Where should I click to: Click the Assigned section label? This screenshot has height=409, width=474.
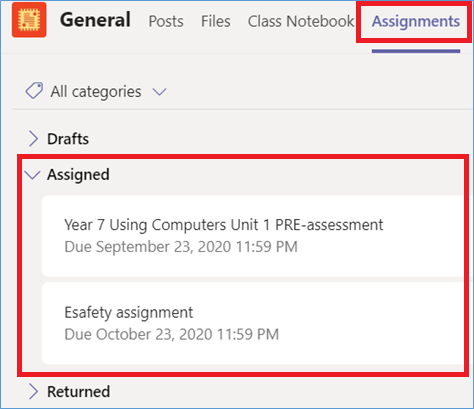(78, 175)
